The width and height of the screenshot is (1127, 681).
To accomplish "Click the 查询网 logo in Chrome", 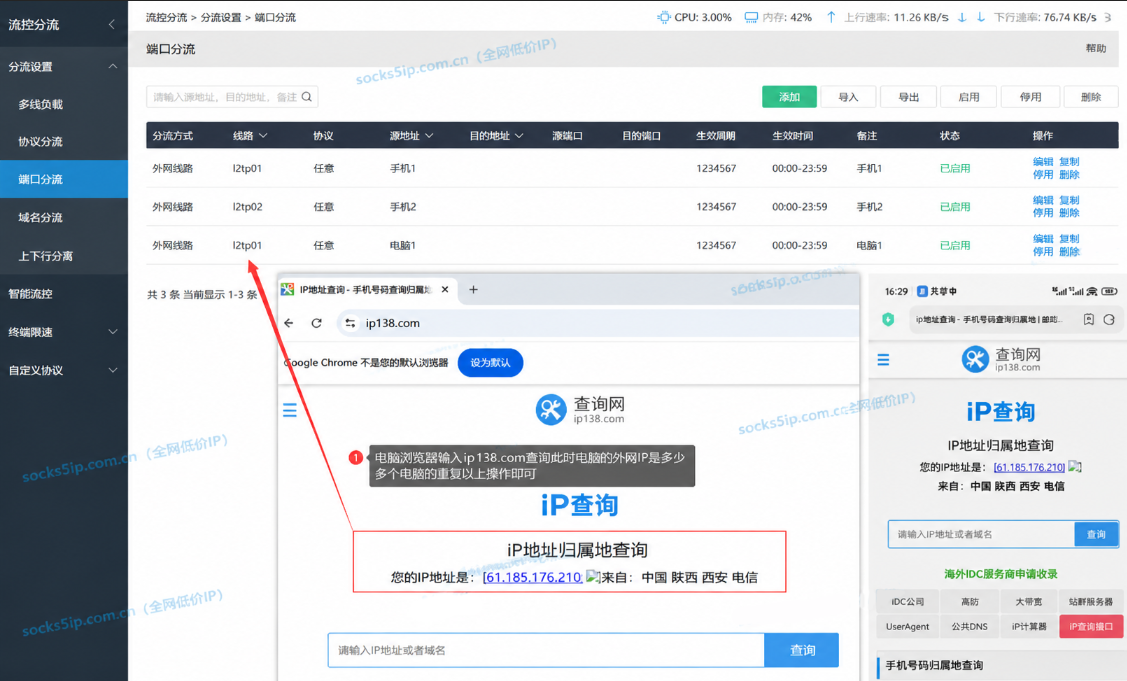I will (x=580, y=409).
